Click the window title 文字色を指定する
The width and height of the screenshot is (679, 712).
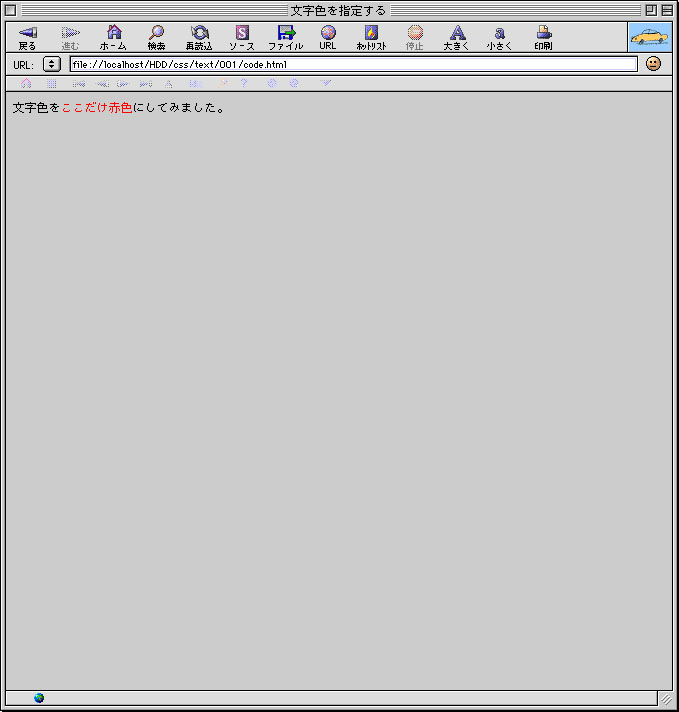click(x=338, y=10)
